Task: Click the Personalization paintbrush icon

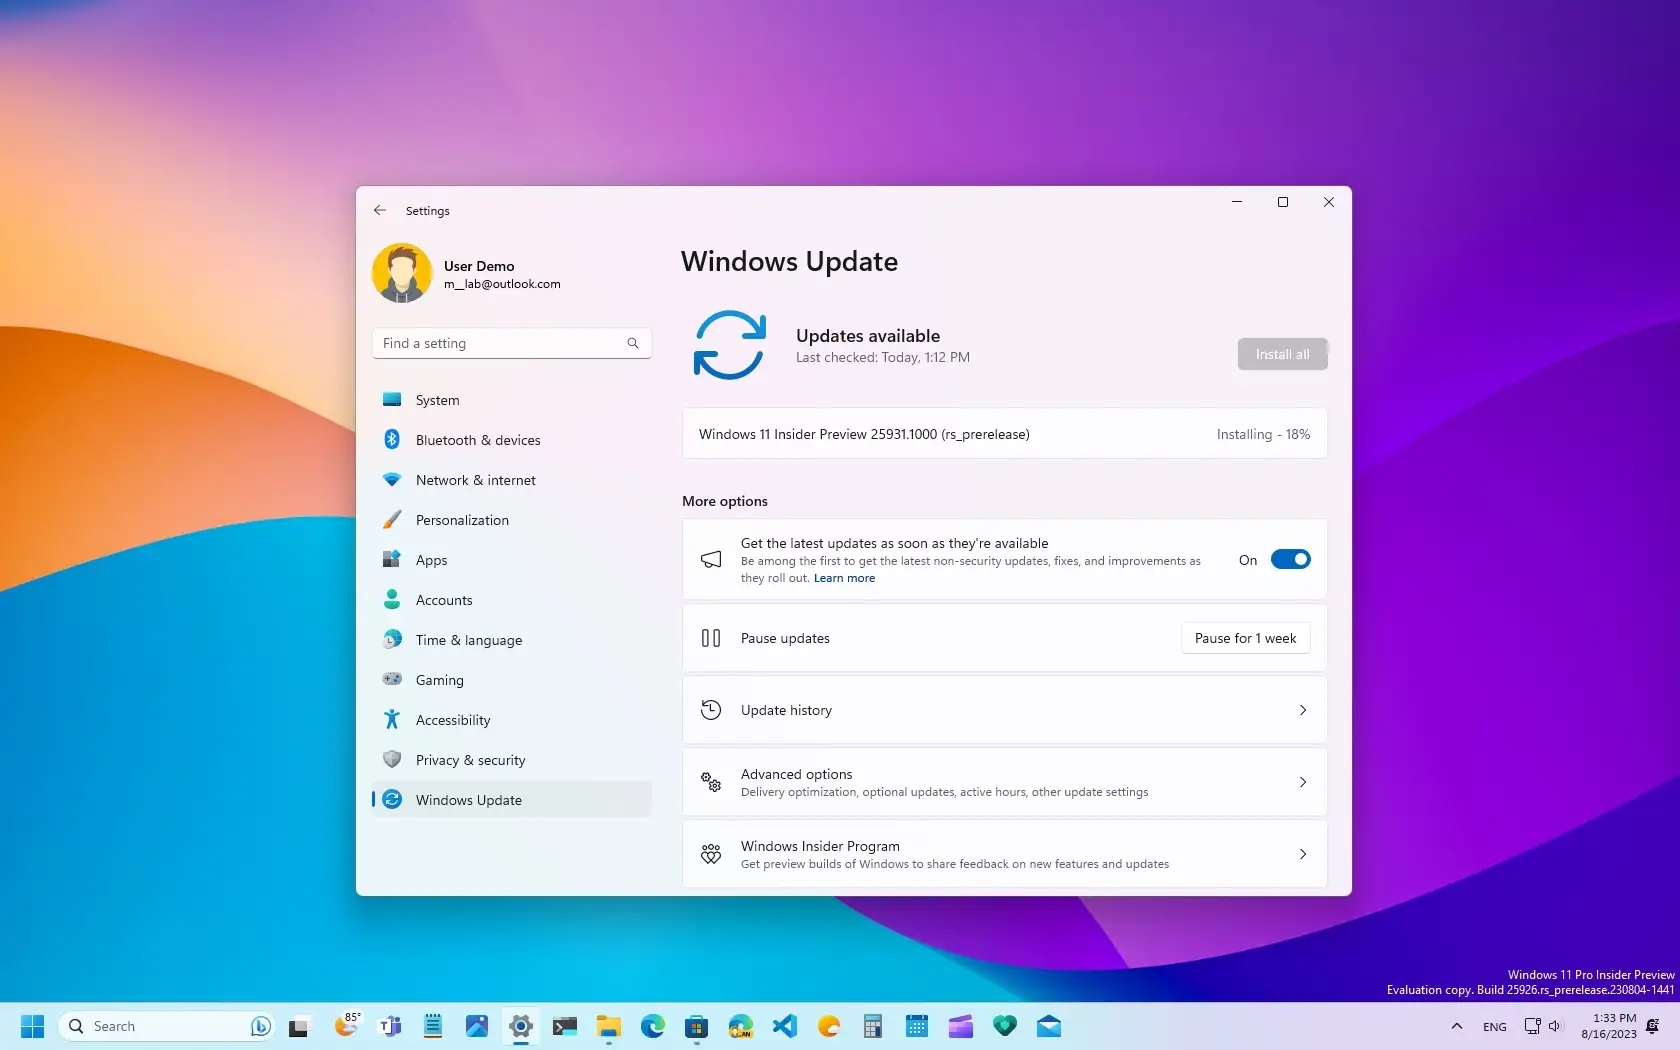Action: [x=392, y=519]
